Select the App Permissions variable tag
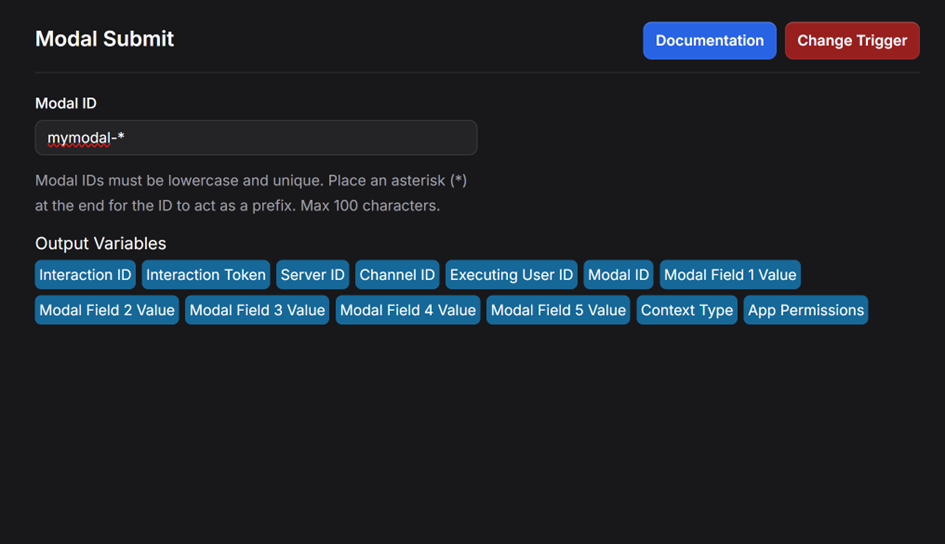The height and width of the screenshot is (544, 945). pos(806,310)
